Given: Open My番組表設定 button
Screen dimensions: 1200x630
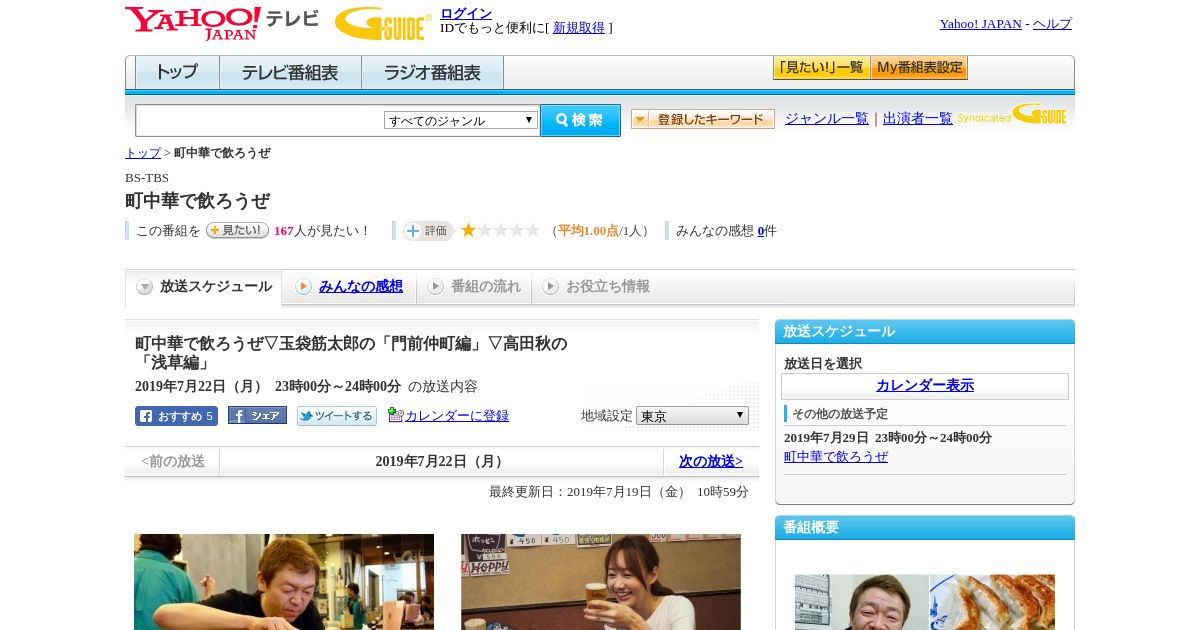Looking at the screenshot, I should pyautogui.click(x=919, y=68).
